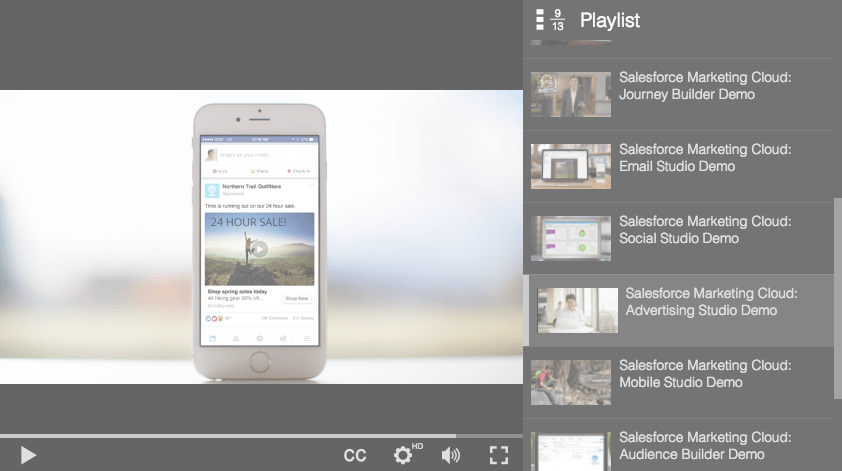
Task: Open Advertising Studio Demo title
Action: pos(712,302)
